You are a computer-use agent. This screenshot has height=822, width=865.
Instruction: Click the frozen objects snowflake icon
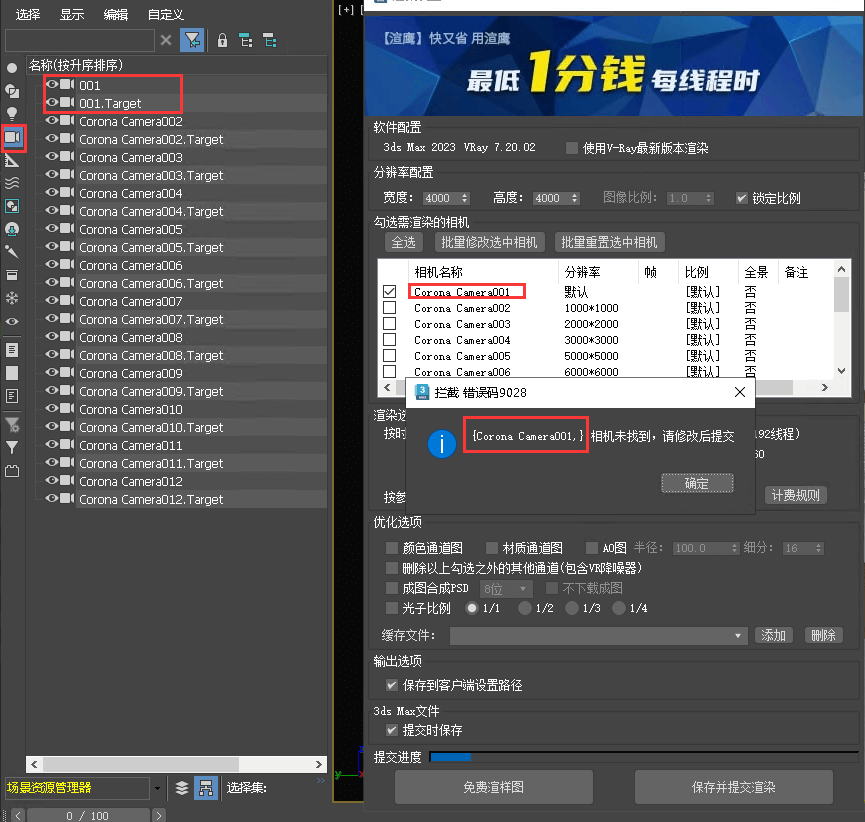point(12,298)
